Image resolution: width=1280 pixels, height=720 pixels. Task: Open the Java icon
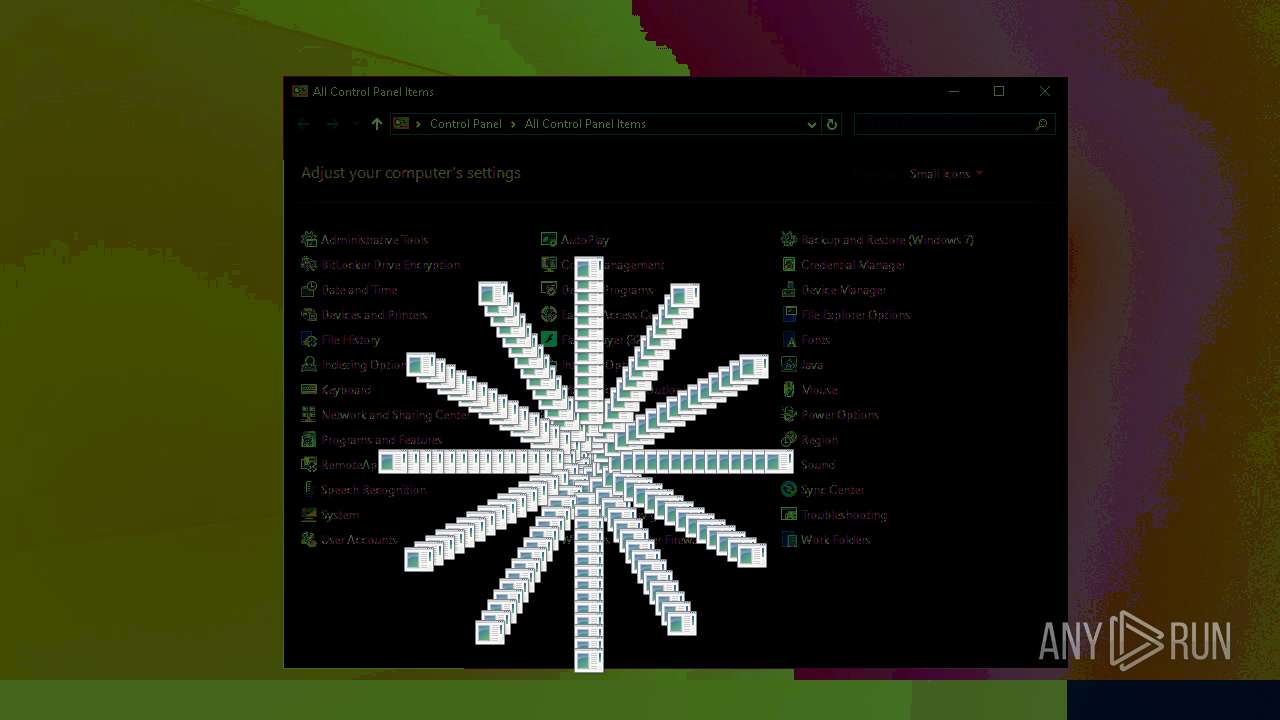[x=789, y=365]
